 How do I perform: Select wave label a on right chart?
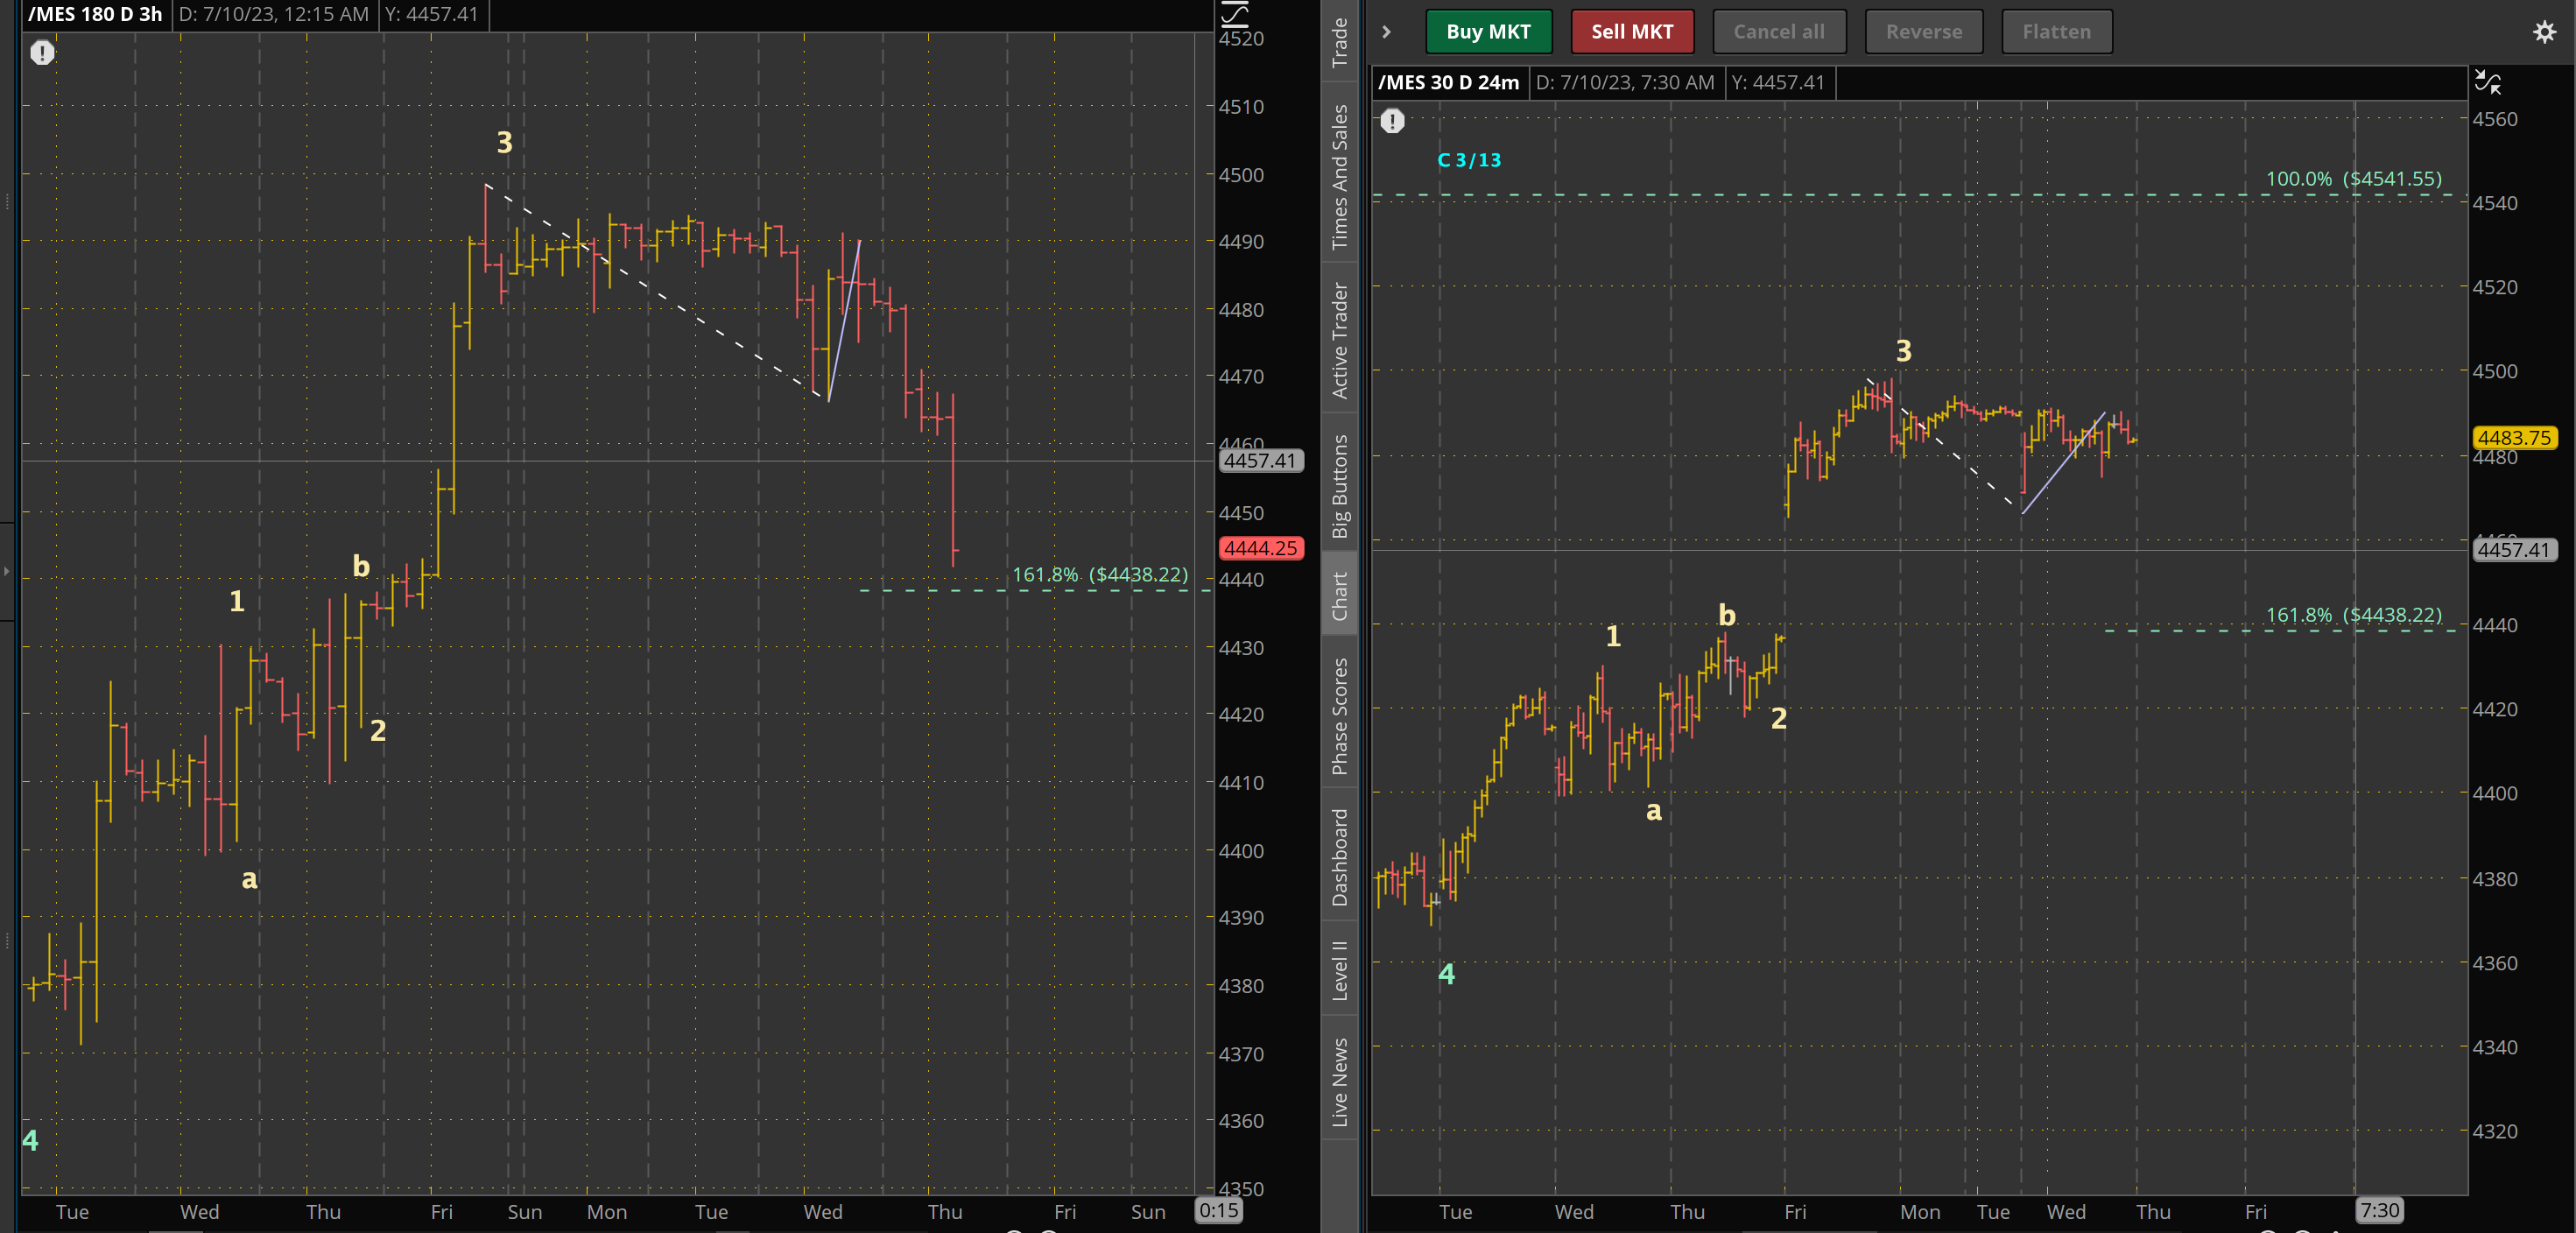[x=1654, y=811]
